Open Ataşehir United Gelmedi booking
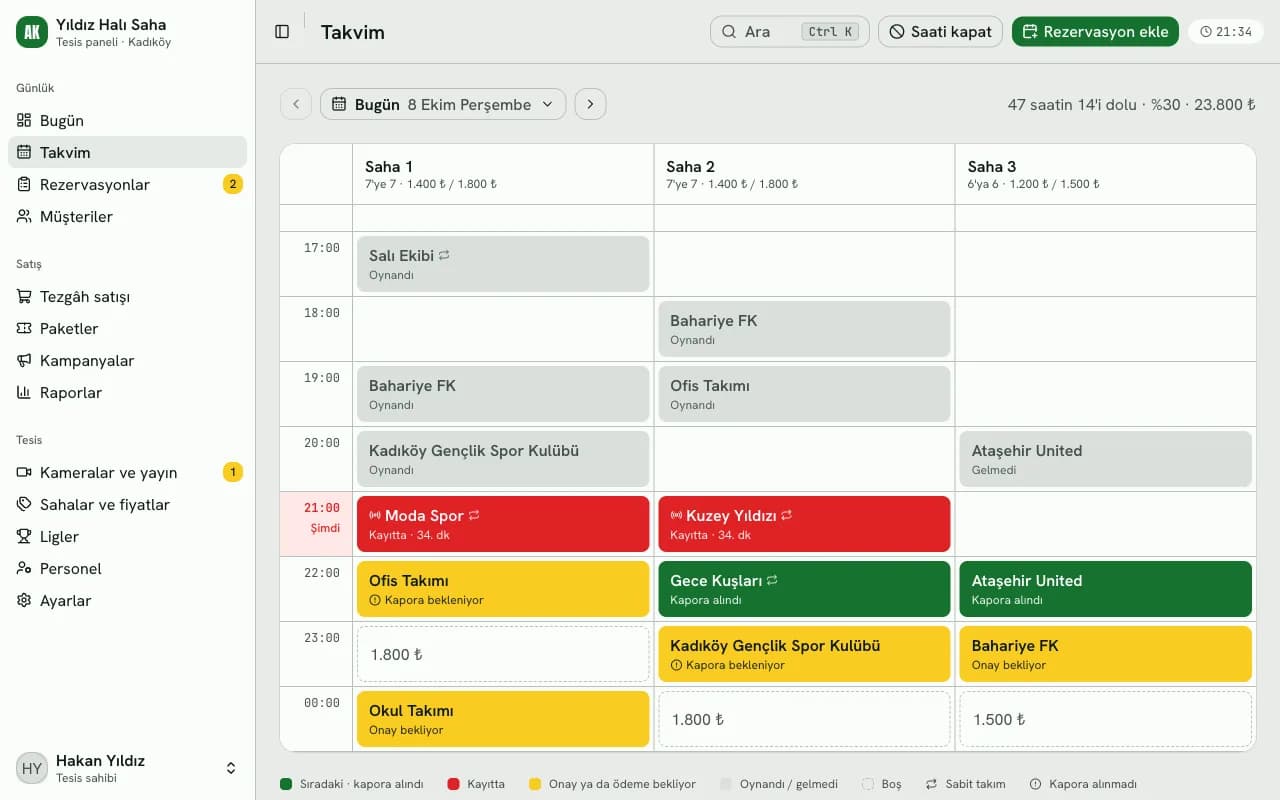This screenshot has height=800, width=1280. 1105,459
